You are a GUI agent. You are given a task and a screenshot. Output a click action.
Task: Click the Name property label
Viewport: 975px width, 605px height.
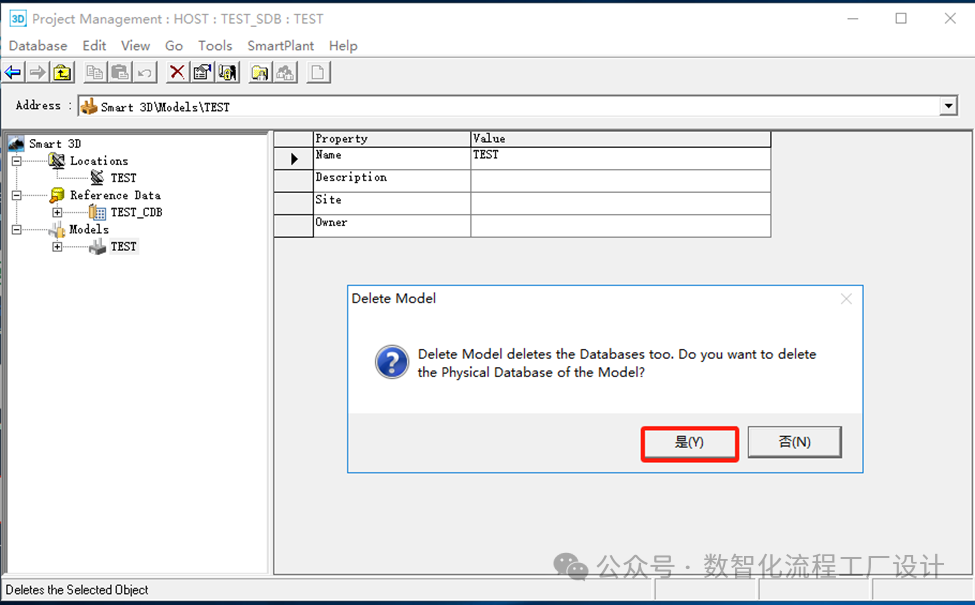coord(328,155)
